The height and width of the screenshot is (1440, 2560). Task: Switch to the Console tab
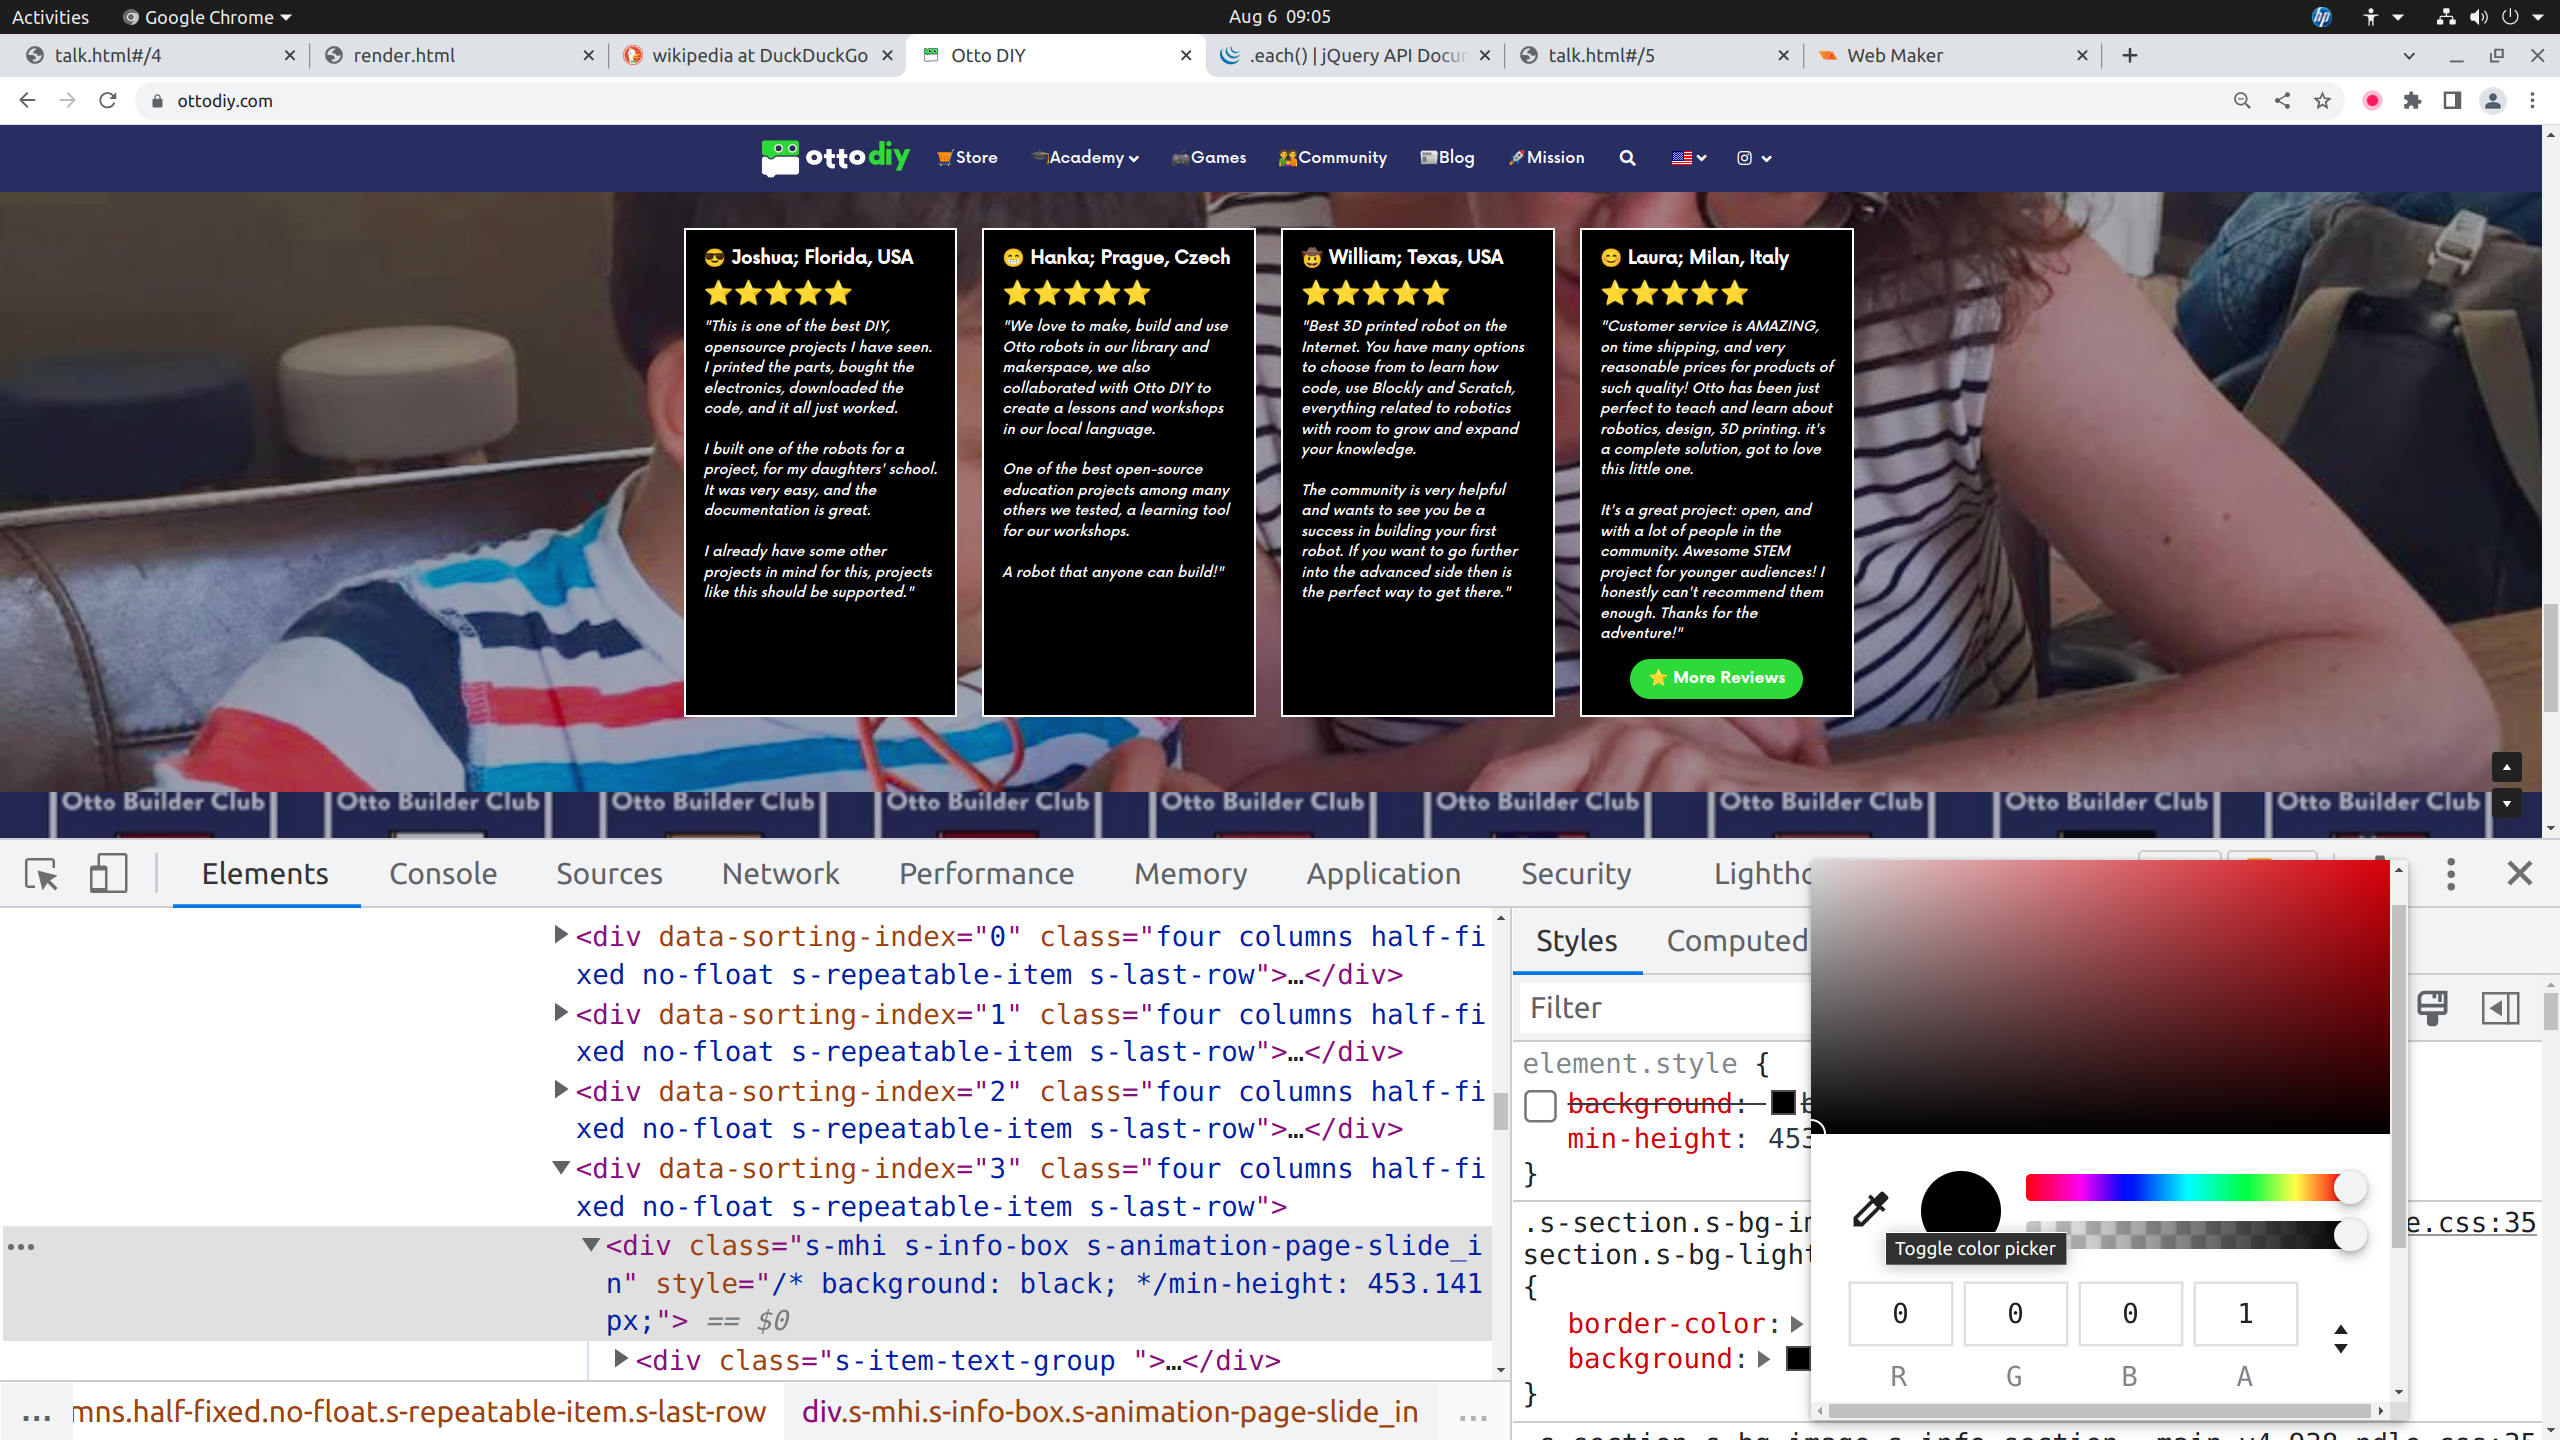point(442,874)
